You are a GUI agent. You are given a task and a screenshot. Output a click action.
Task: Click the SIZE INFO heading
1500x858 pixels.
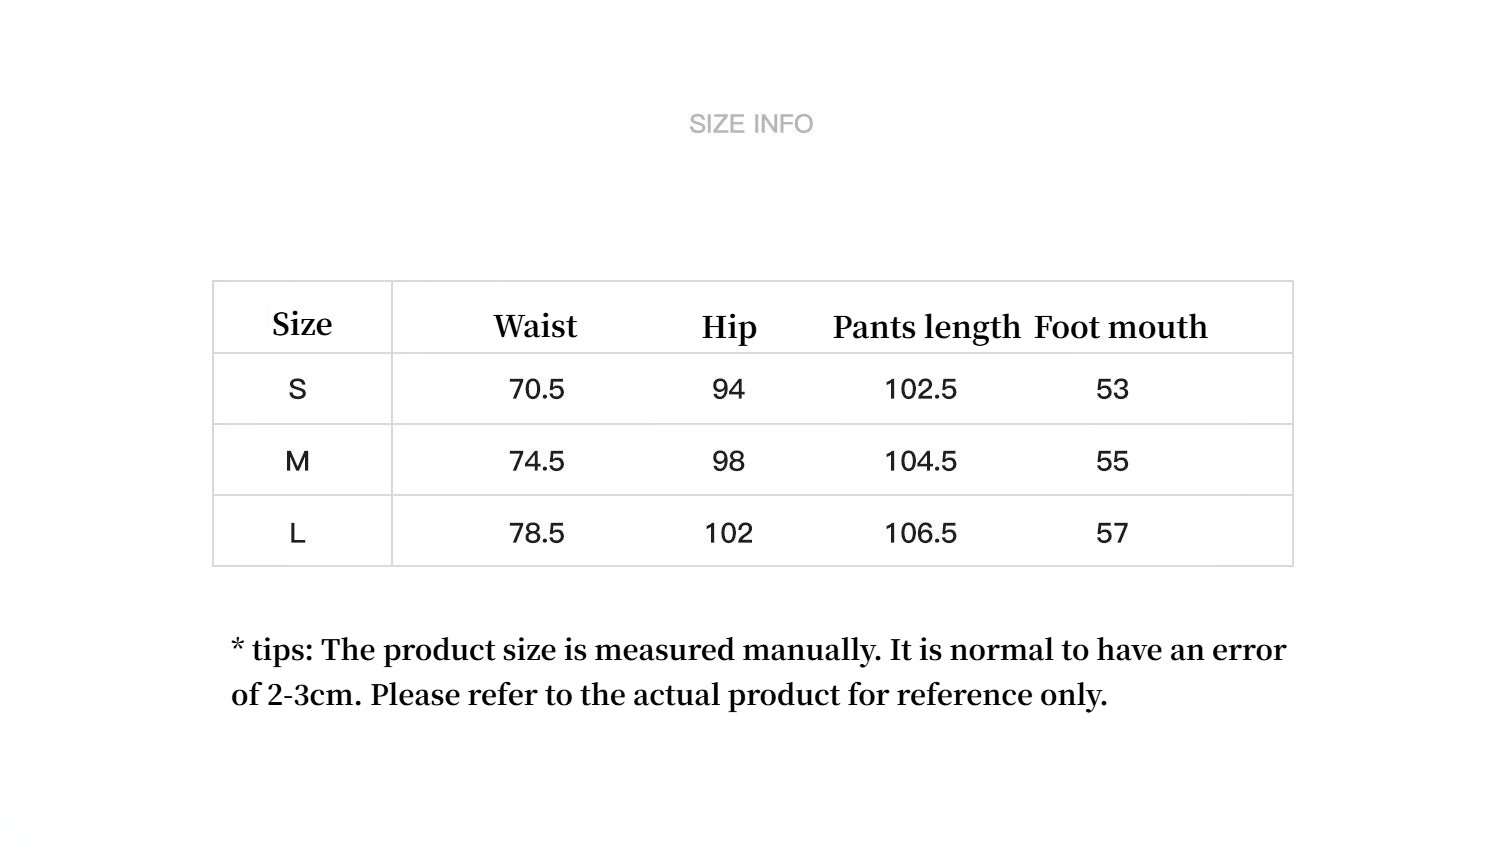point(751,124)
